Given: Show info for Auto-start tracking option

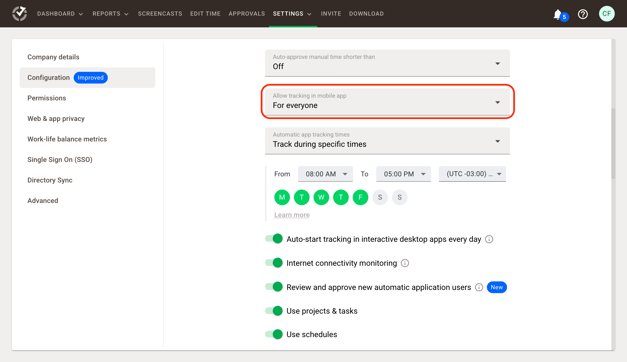Looking at the screenshot, I should pyautogui.click(x=489, y=239).
